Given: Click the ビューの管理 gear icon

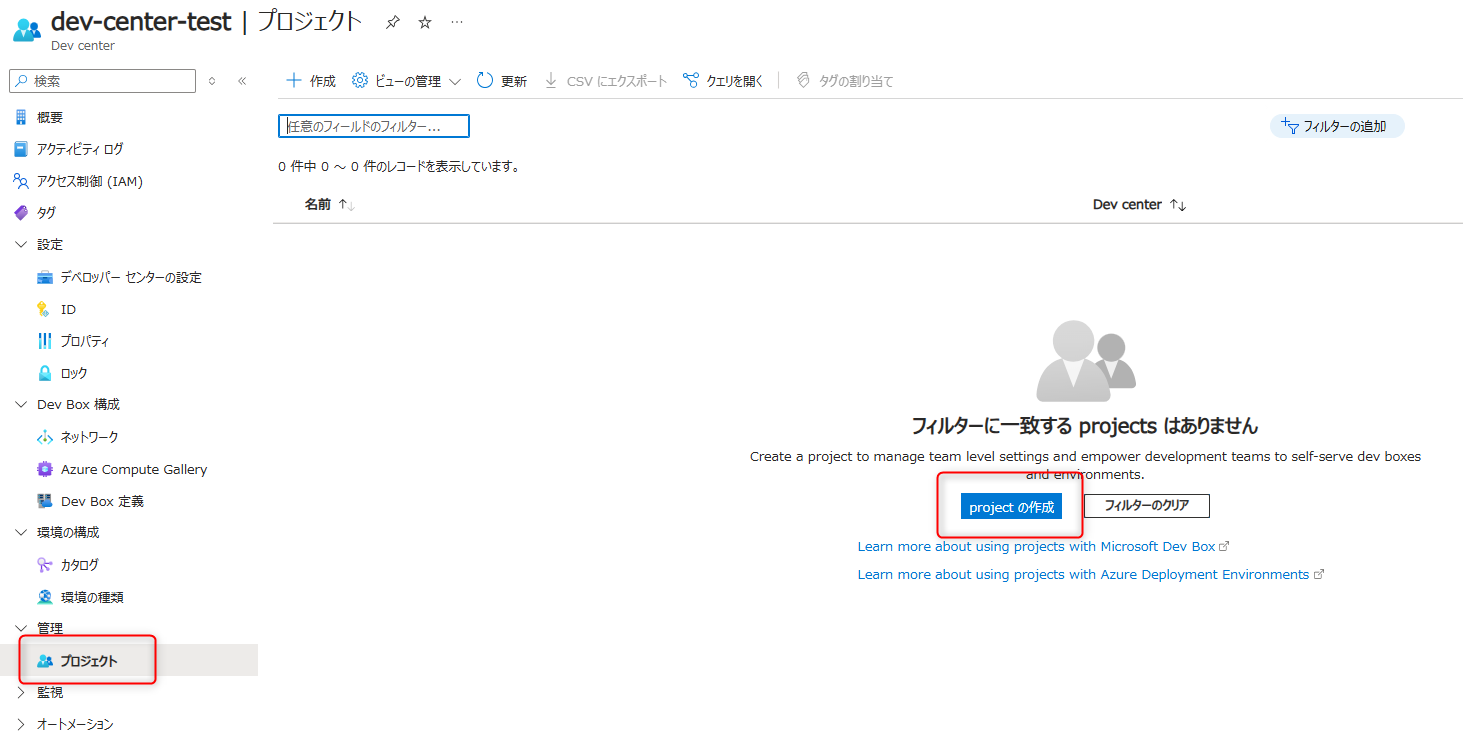Looking at the screenshot, I should coord(360,80).
